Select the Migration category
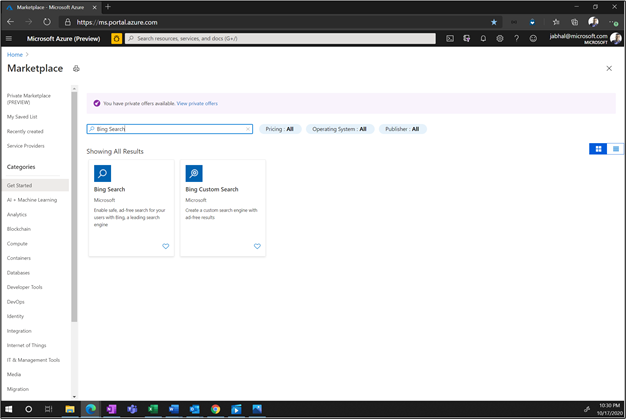Viewport: 626px width, 419px height. coord(18,389)
